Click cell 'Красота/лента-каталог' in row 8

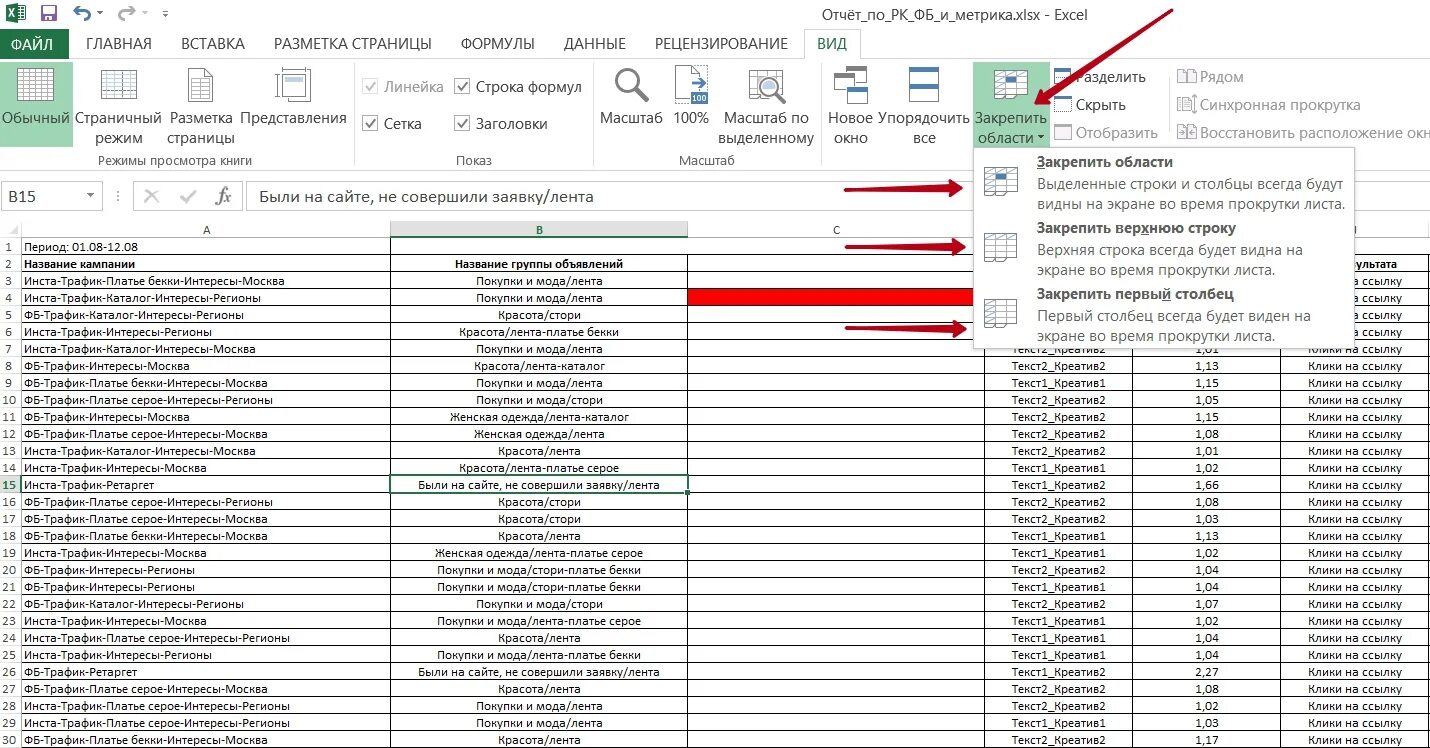539,366
